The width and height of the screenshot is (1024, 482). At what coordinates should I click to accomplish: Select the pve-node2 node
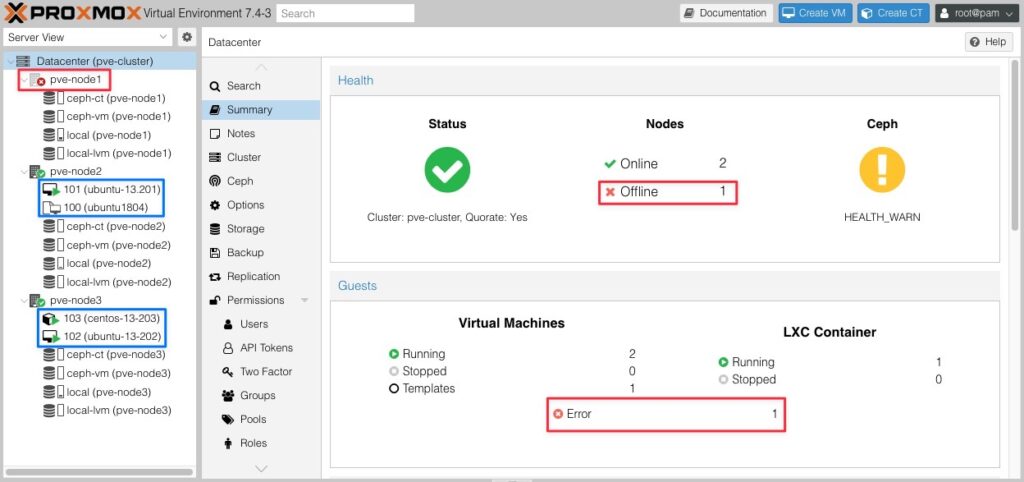pyautogui.click(x=67, y=172)
